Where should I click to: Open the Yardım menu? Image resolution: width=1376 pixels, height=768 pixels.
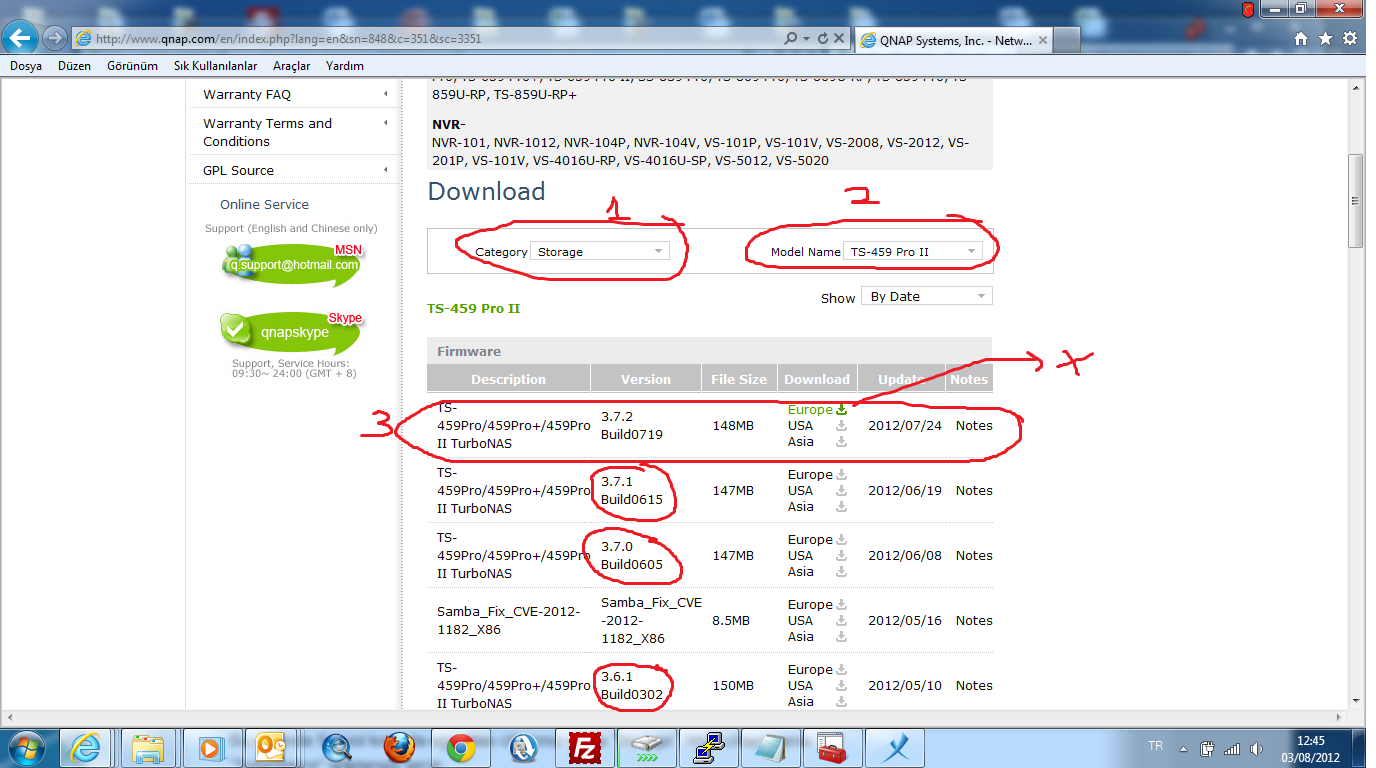pos(345,66)
